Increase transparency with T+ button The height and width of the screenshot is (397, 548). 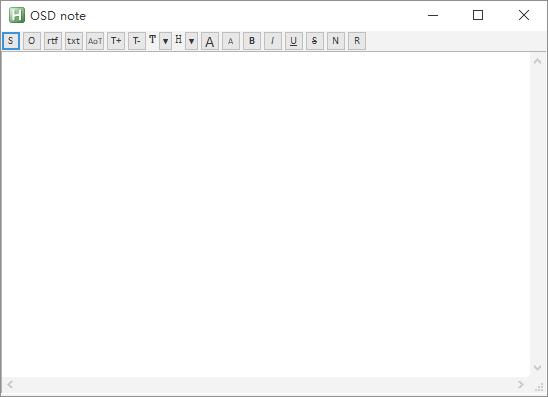pyautogui.click(x=116, y=41)
